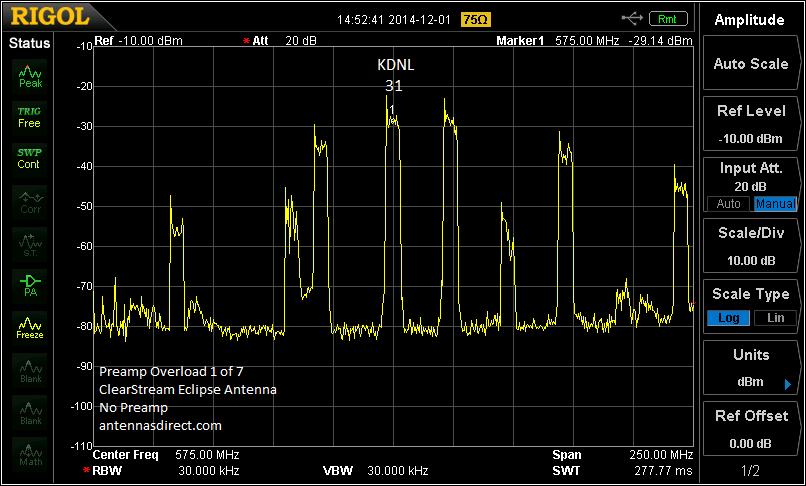Select Log scale type
806x486 pixels.
(x=729, y=317)
